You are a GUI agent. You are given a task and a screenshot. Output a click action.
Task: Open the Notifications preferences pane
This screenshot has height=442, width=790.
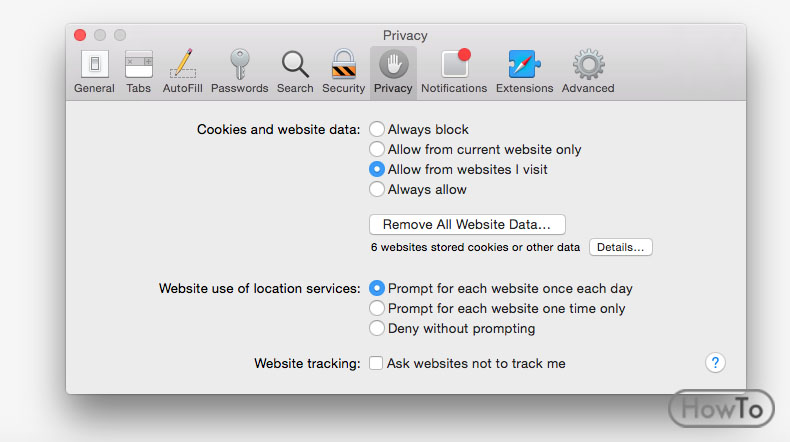454,72
